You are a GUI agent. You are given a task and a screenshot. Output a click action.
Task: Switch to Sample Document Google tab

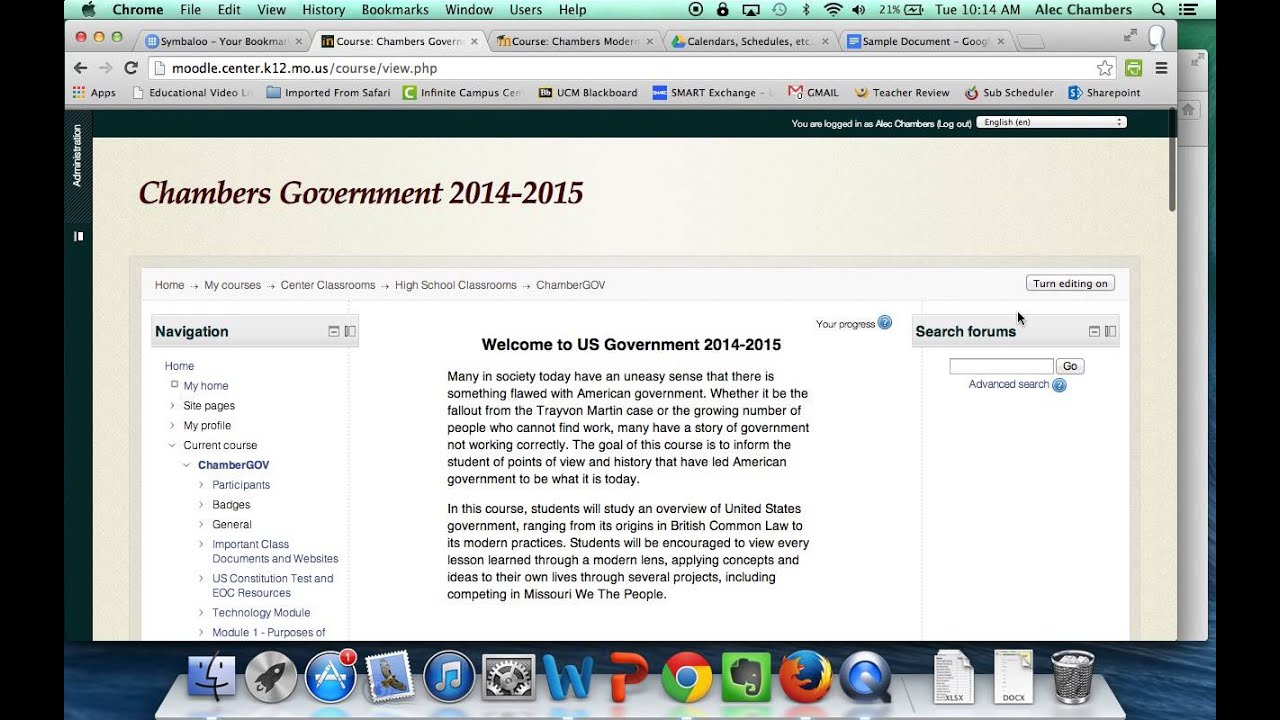(925, 41)
